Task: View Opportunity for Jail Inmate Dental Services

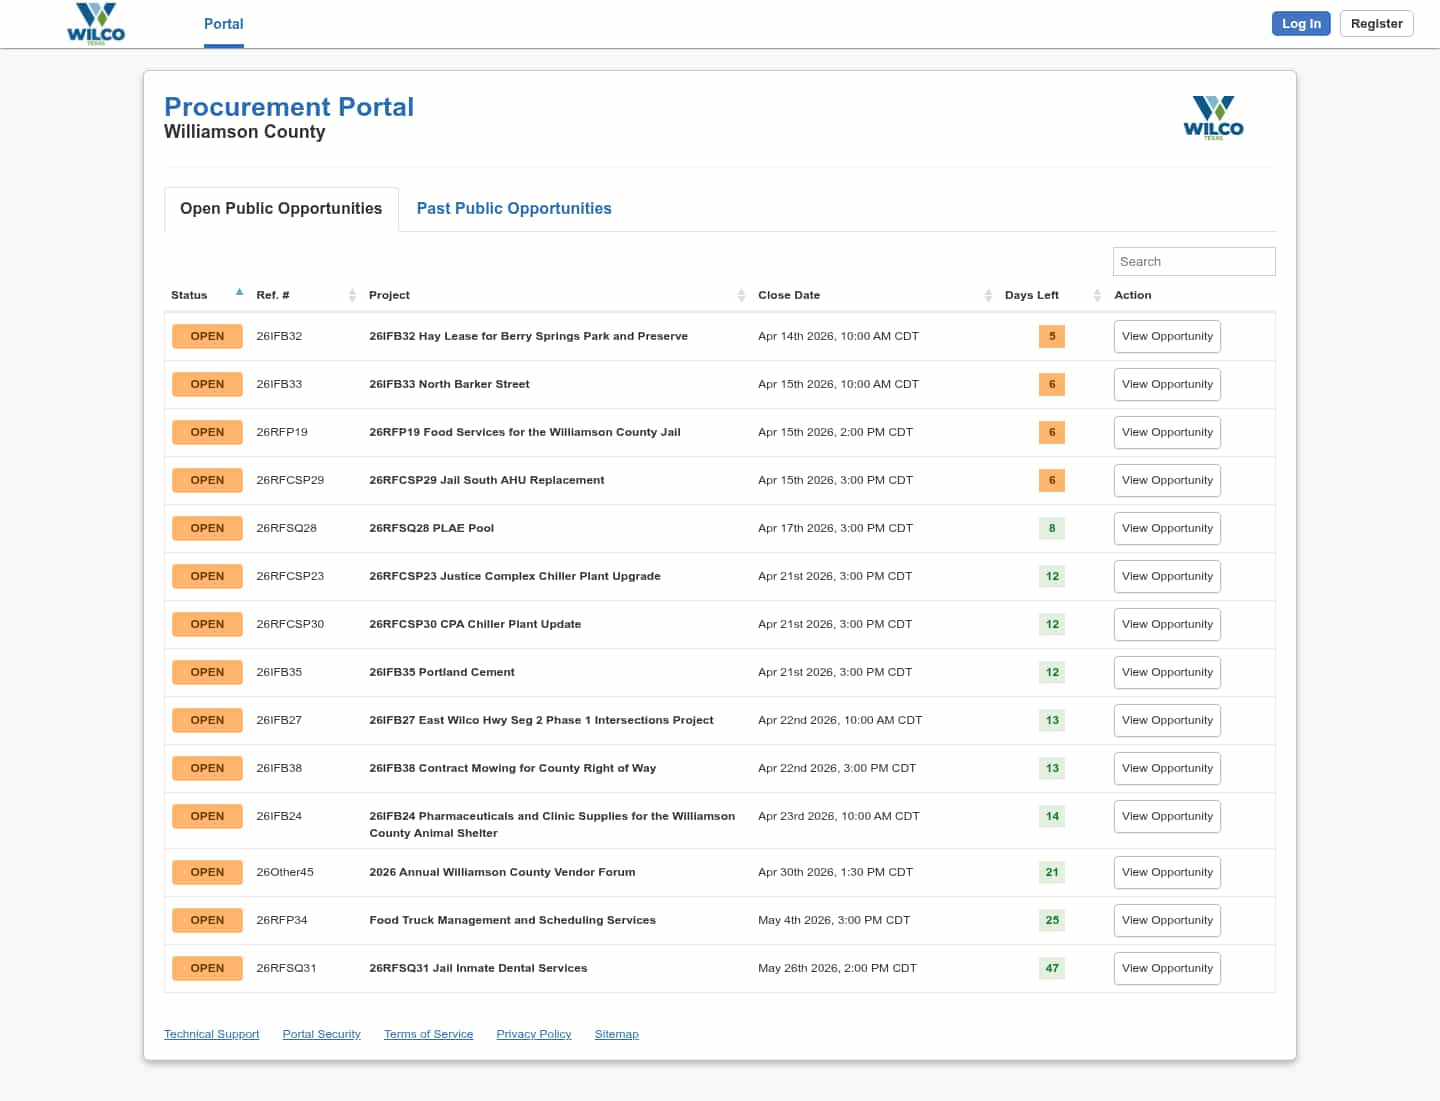Action: [1167, 968]
